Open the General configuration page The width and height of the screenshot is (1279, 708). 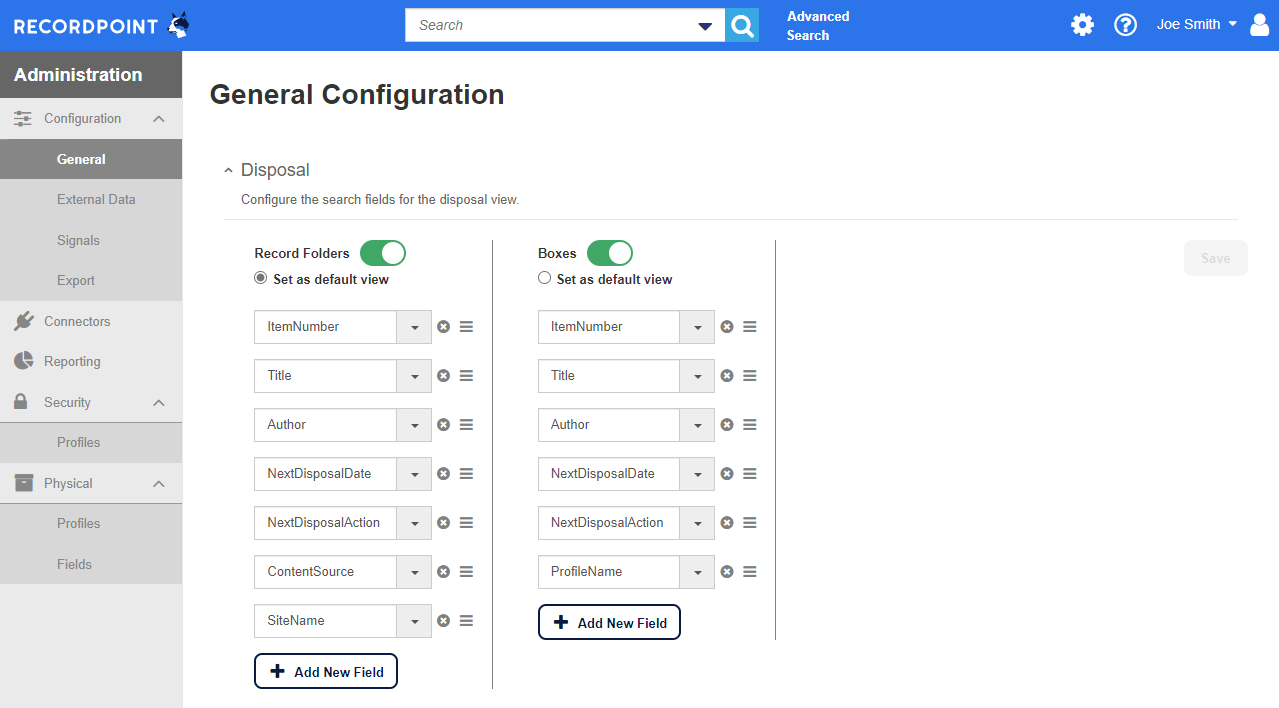tap(91, 159)
